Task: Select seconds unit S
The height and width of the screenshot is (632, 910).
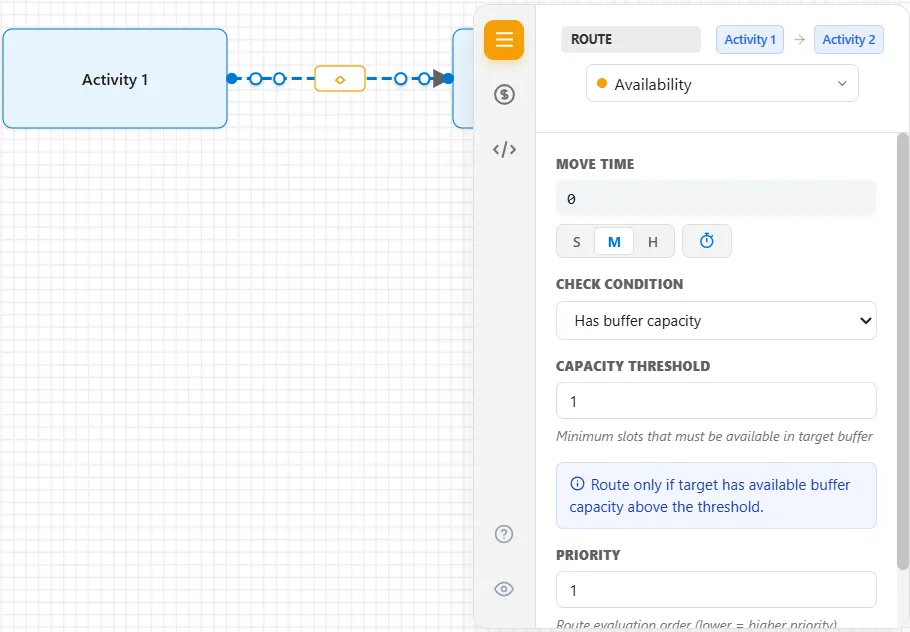Action: coord(576,241)
